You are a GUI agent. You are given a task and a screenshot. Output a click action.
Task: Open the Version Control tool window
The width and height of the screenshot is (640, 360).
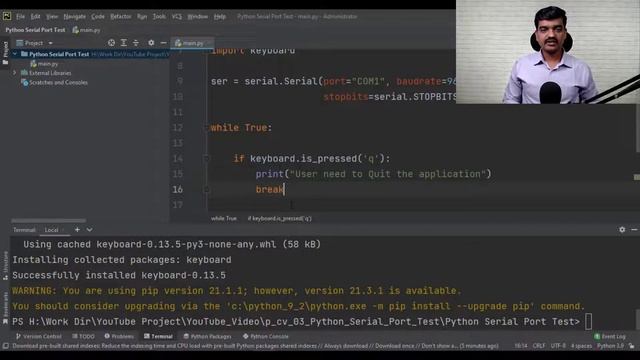pos(38,336)
